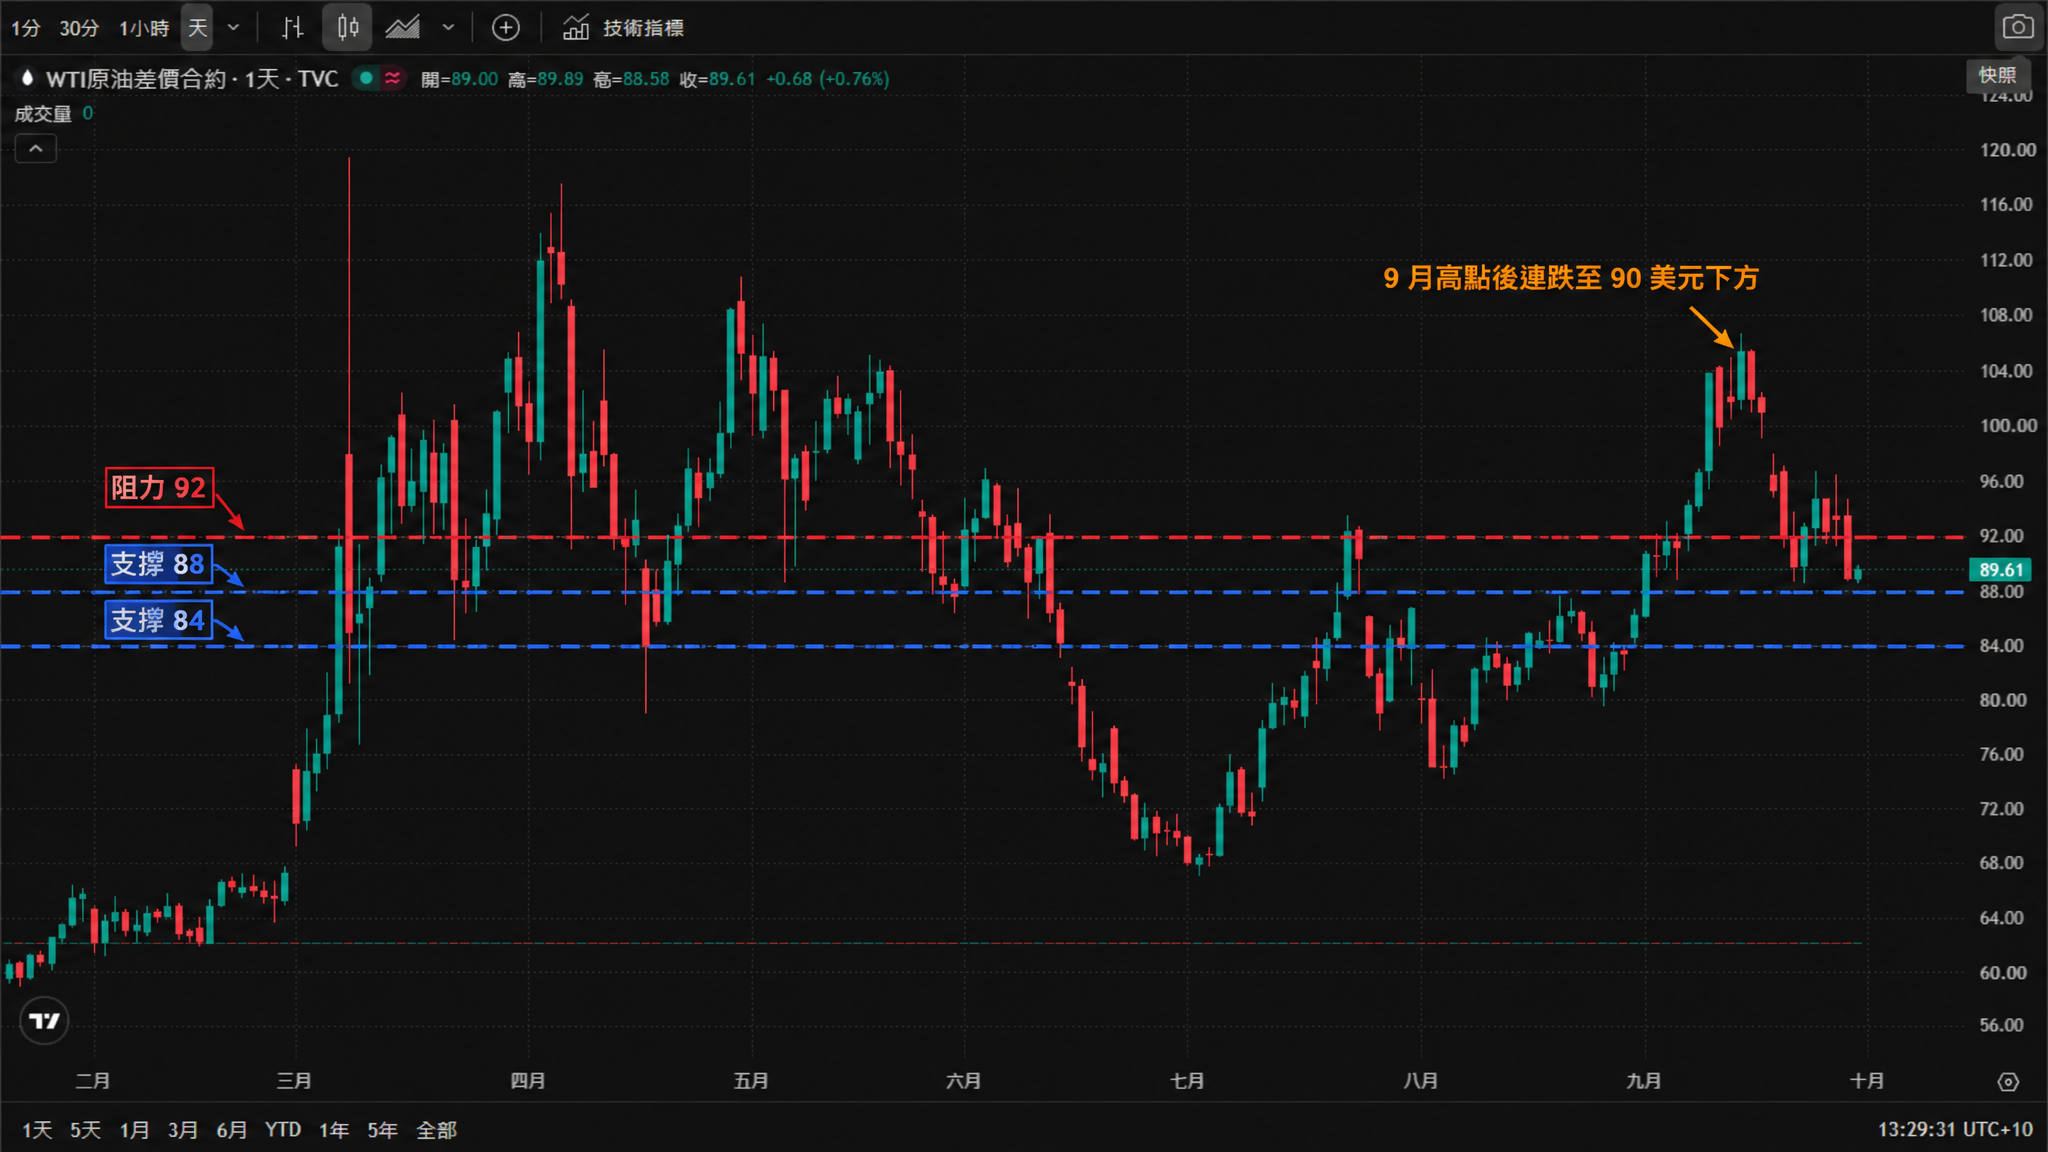Screen dimensions: 2048x1152
Task: Open the chart settings gear icon
Action: pyautogui.click(x=2008, y=1082)
